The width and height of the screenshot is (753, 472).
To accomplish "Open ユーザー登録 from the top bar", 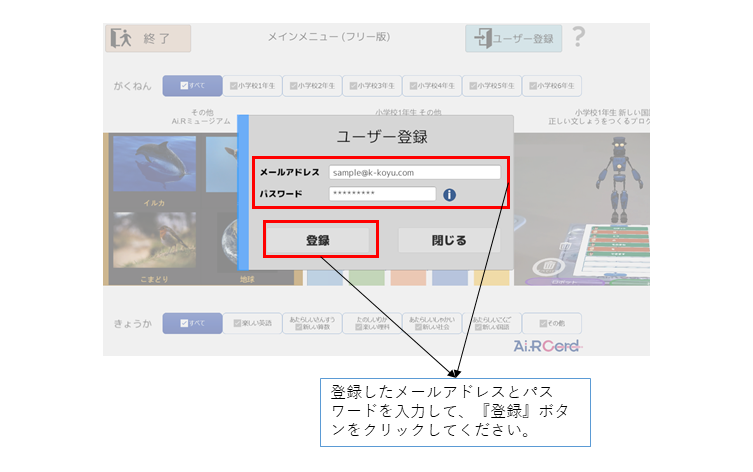I will [513, 39].
